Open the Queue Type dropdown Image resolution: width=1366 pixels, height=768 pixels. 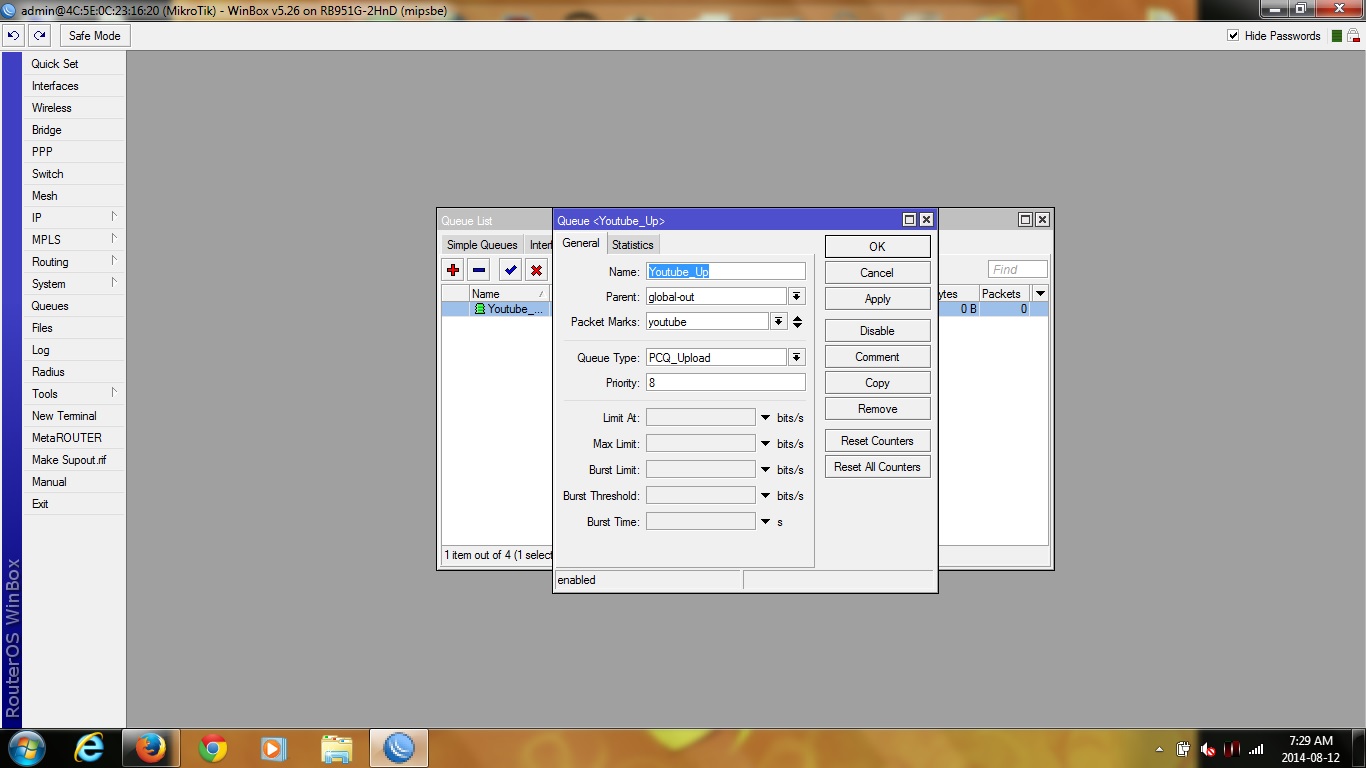point(796,358)
